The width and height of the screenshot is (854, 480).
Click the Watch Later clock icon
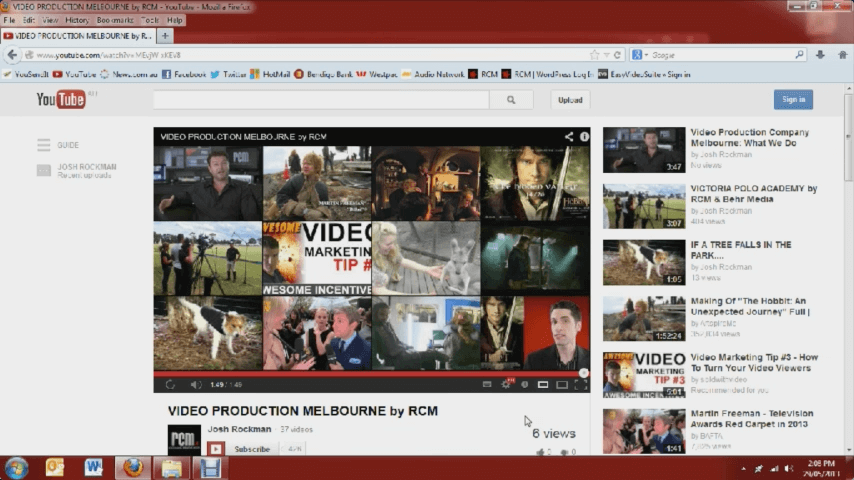pos(524,384)
